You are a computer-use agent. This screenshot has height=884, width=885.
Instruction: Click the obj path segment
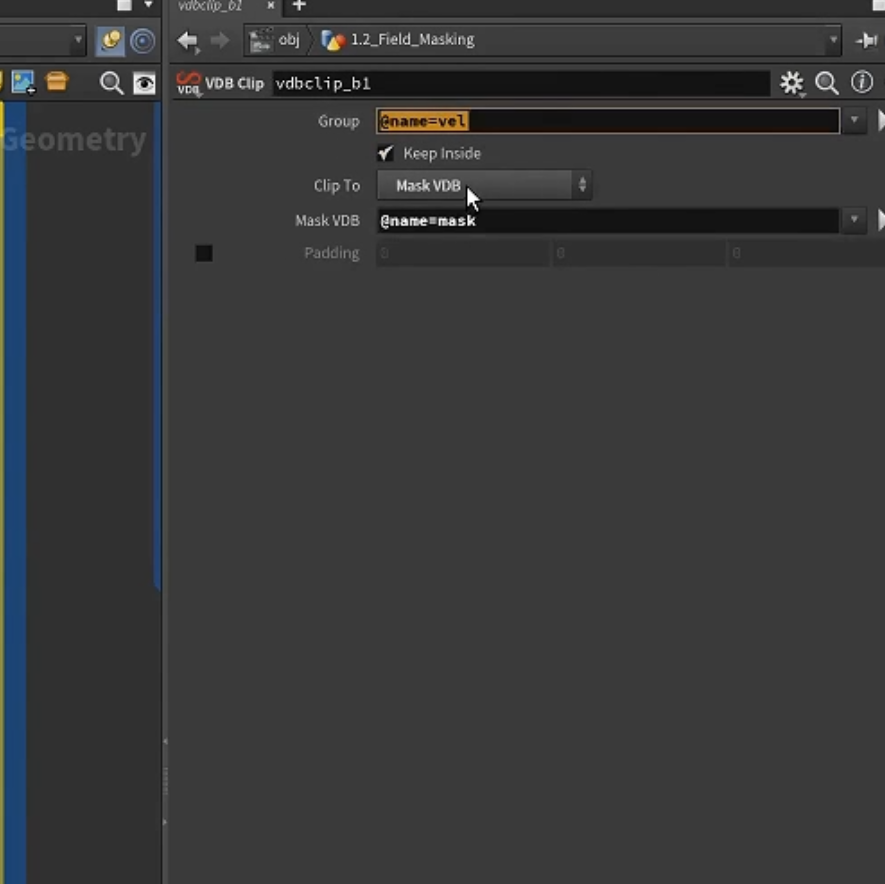point(275,40)
